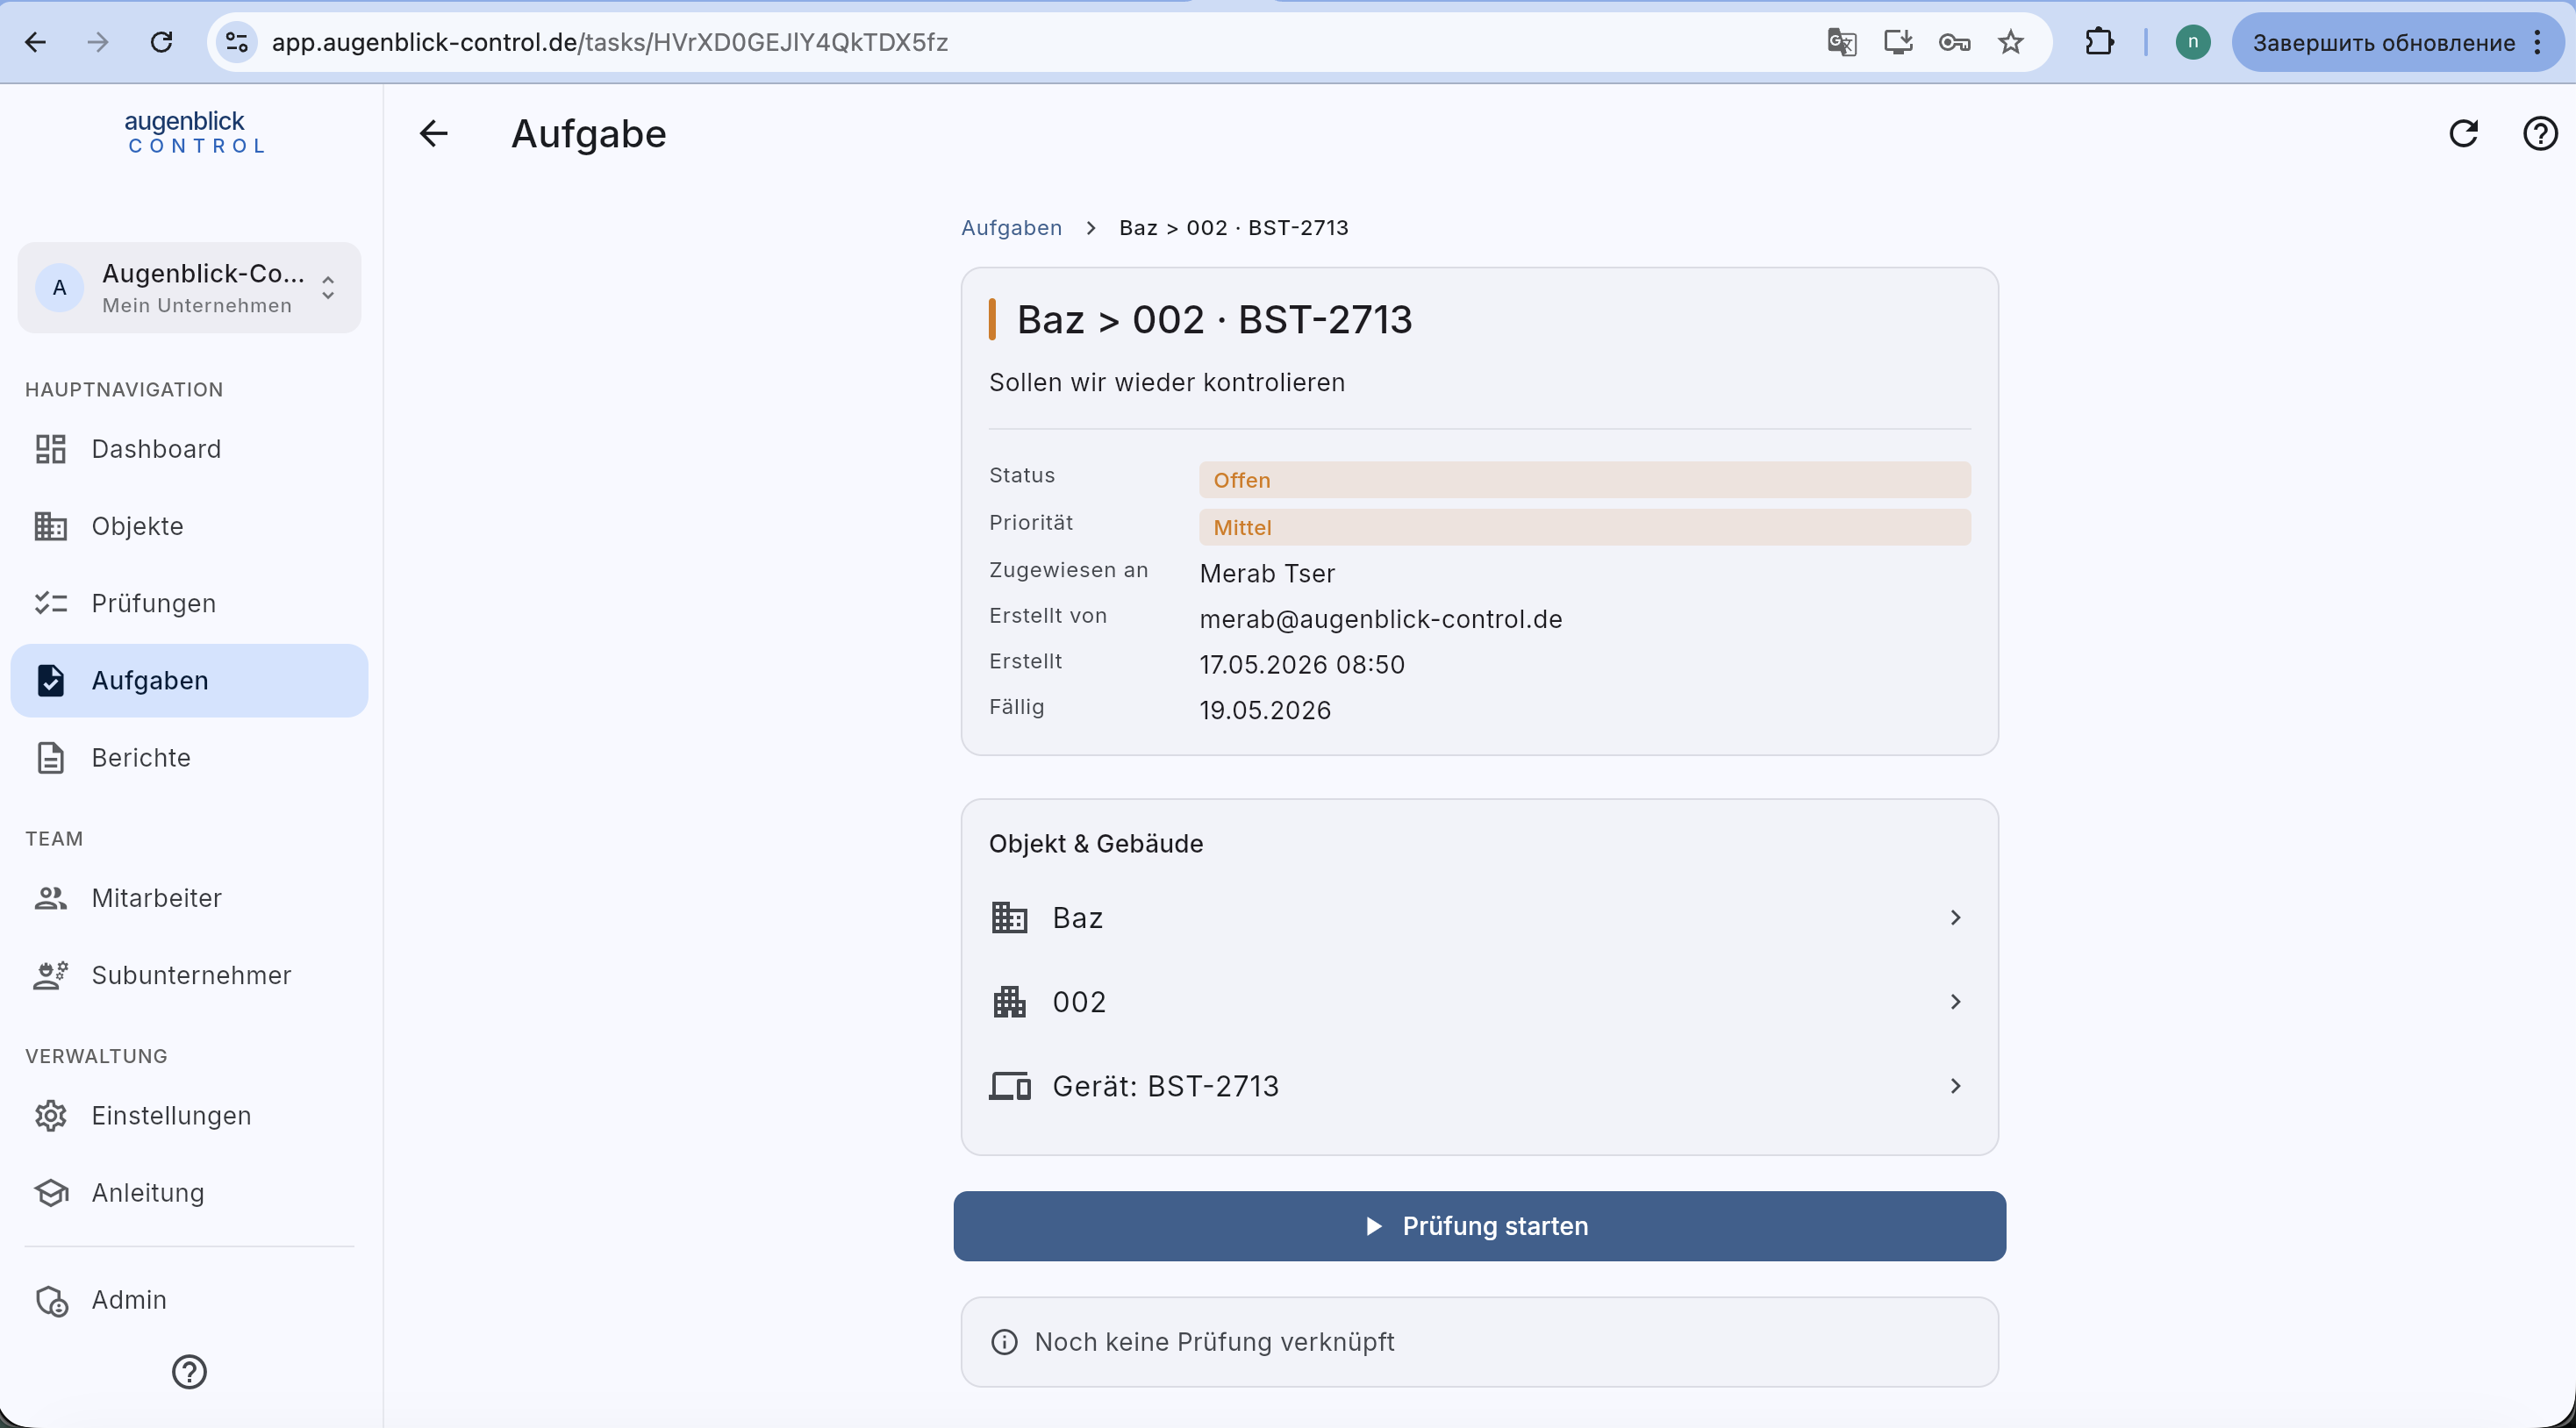Image resolution: width=2576 pixels, height=1428 pixels.
Task: Click the help icon at the sidebar bottom
Action: pos(189,1372)
